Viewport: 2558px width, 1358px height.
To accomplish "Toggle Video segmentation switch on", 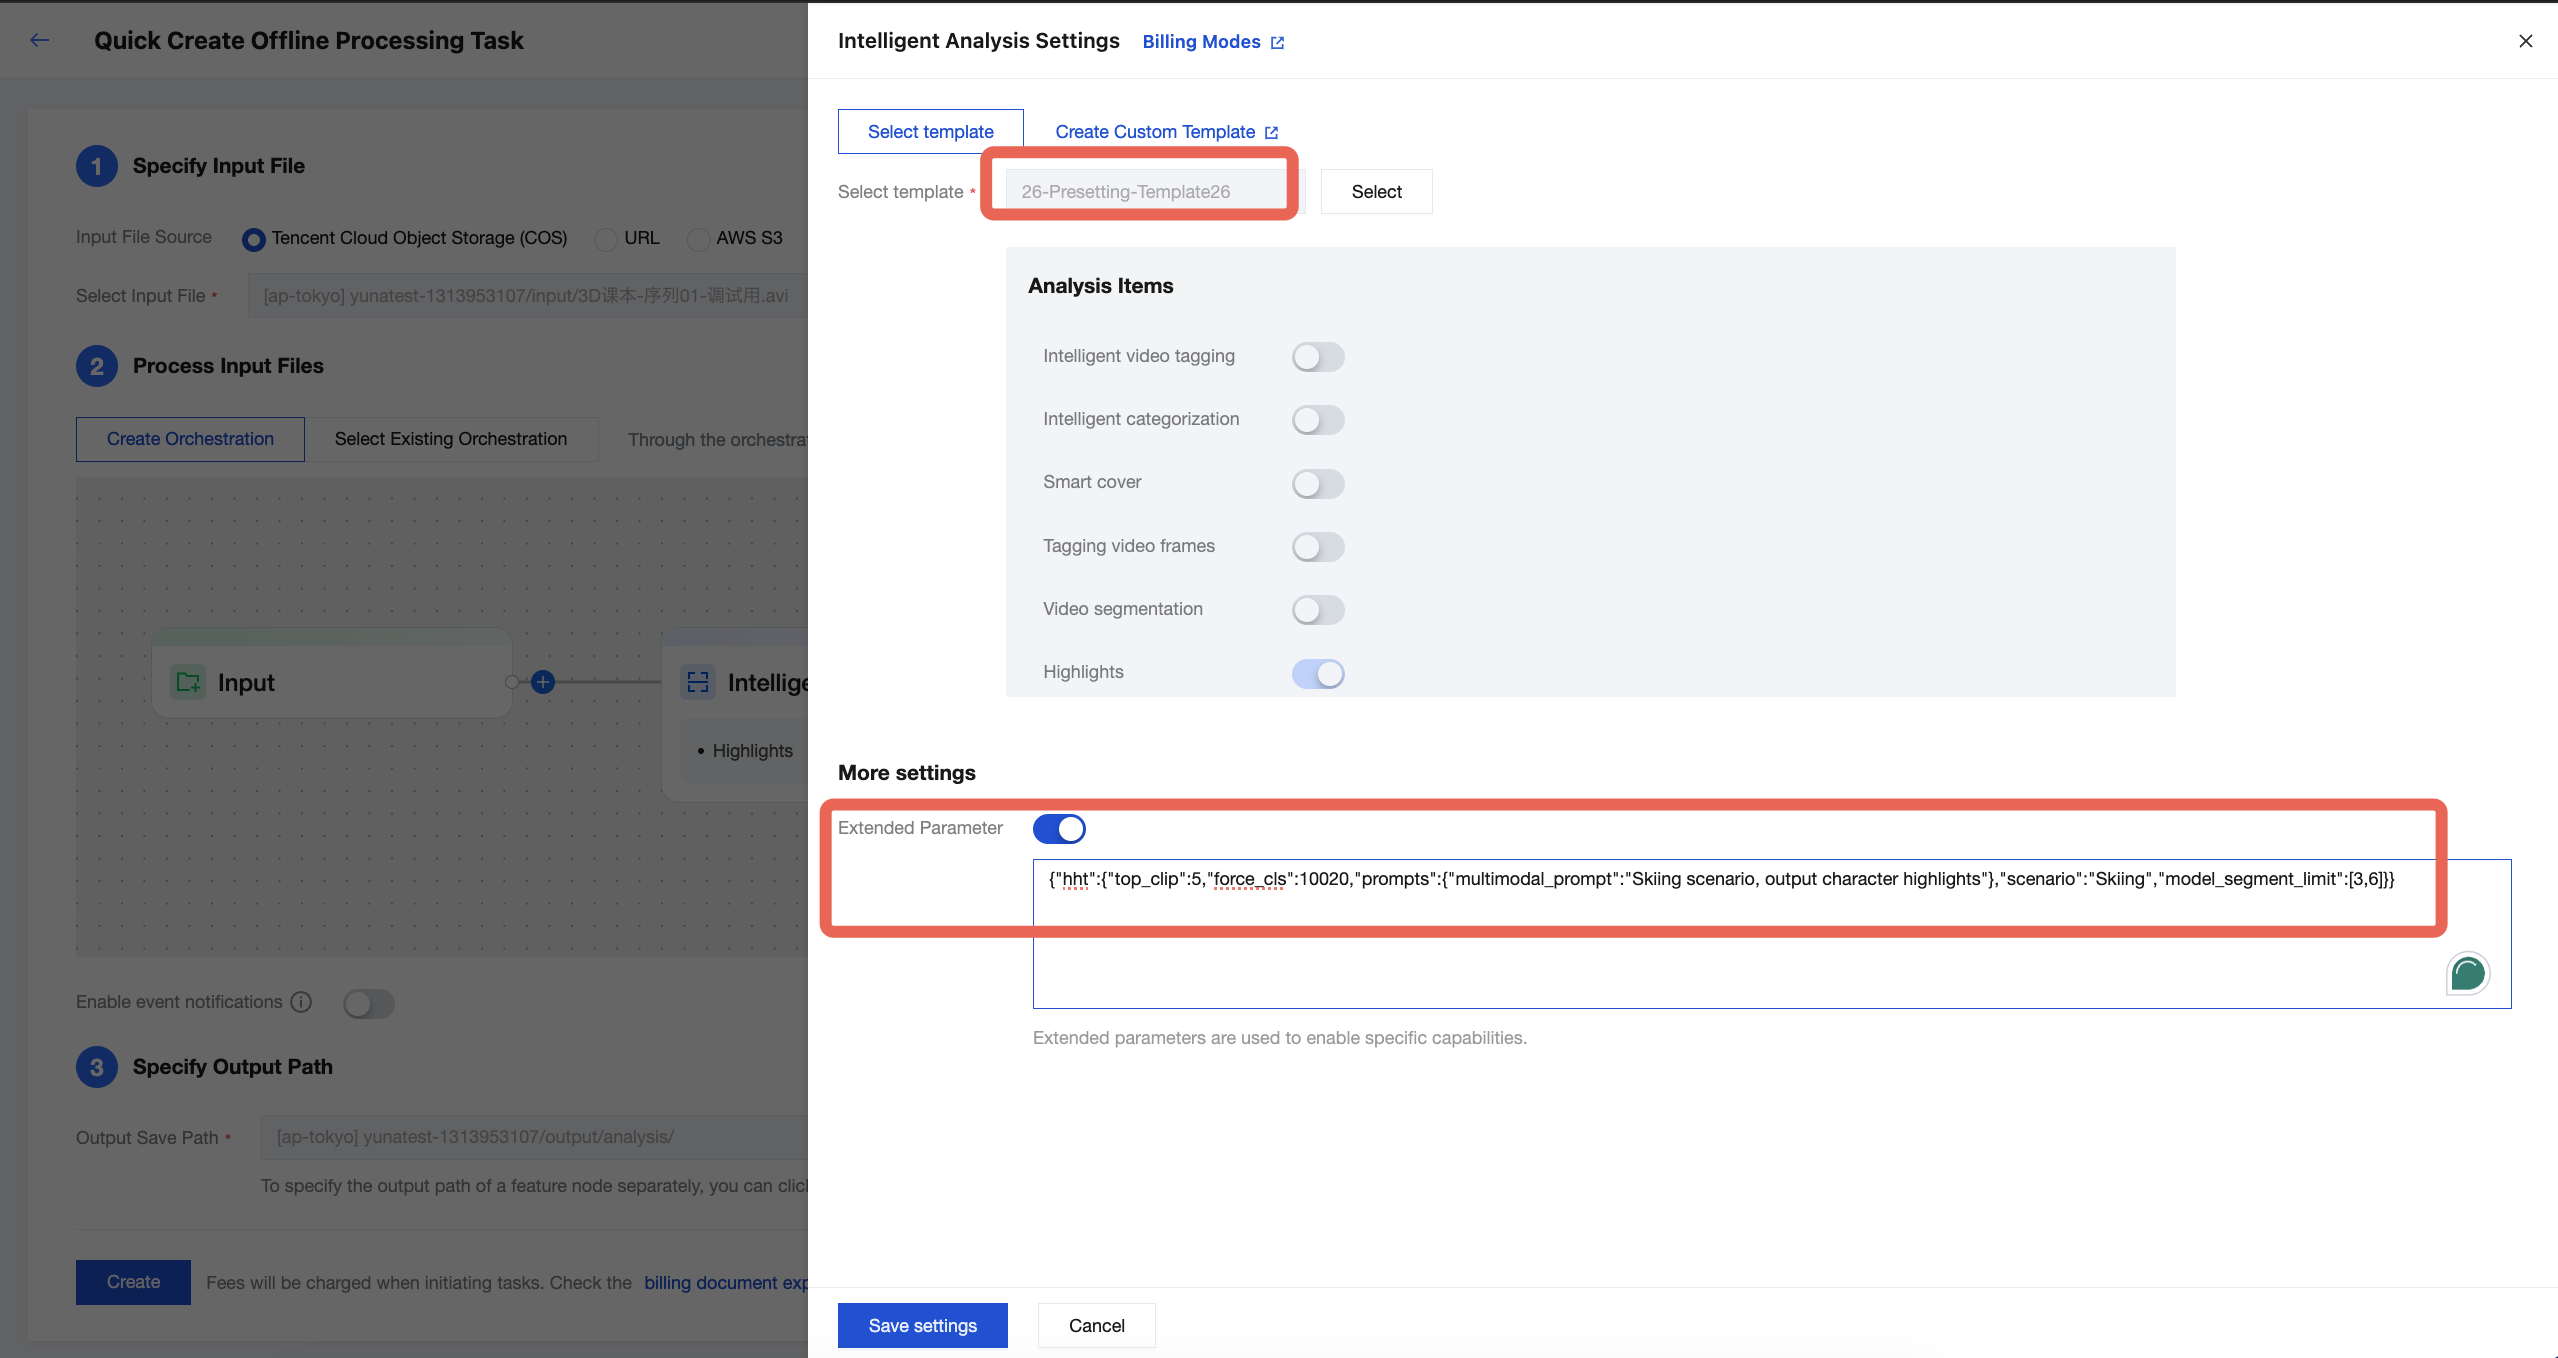I will pyautogui.click(x=1317, y=610).
